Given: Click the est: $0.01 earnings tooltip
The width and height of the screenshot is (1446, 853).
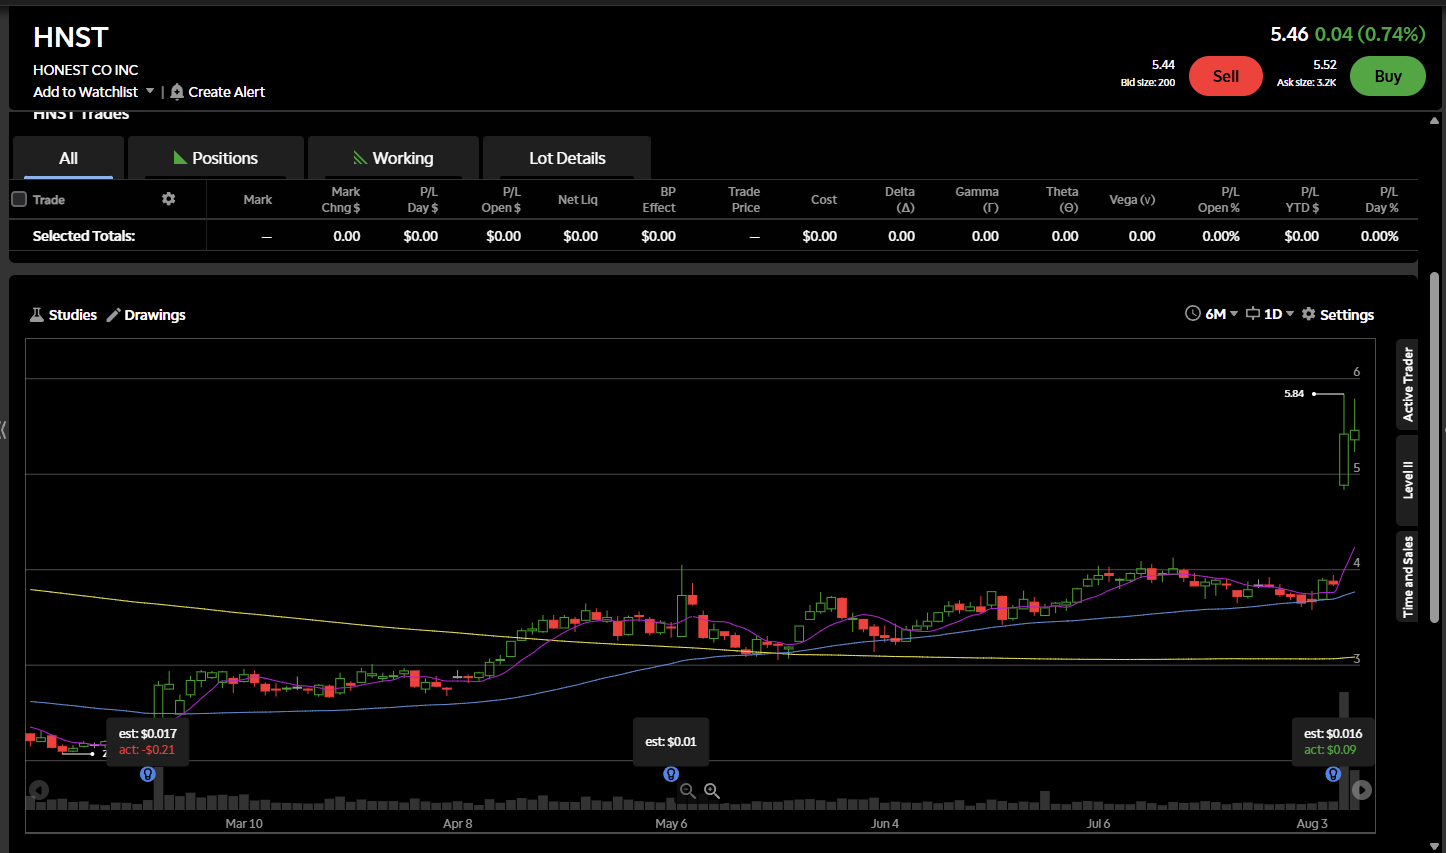Looking at the screenshot, I should click(x=671, y=741).
